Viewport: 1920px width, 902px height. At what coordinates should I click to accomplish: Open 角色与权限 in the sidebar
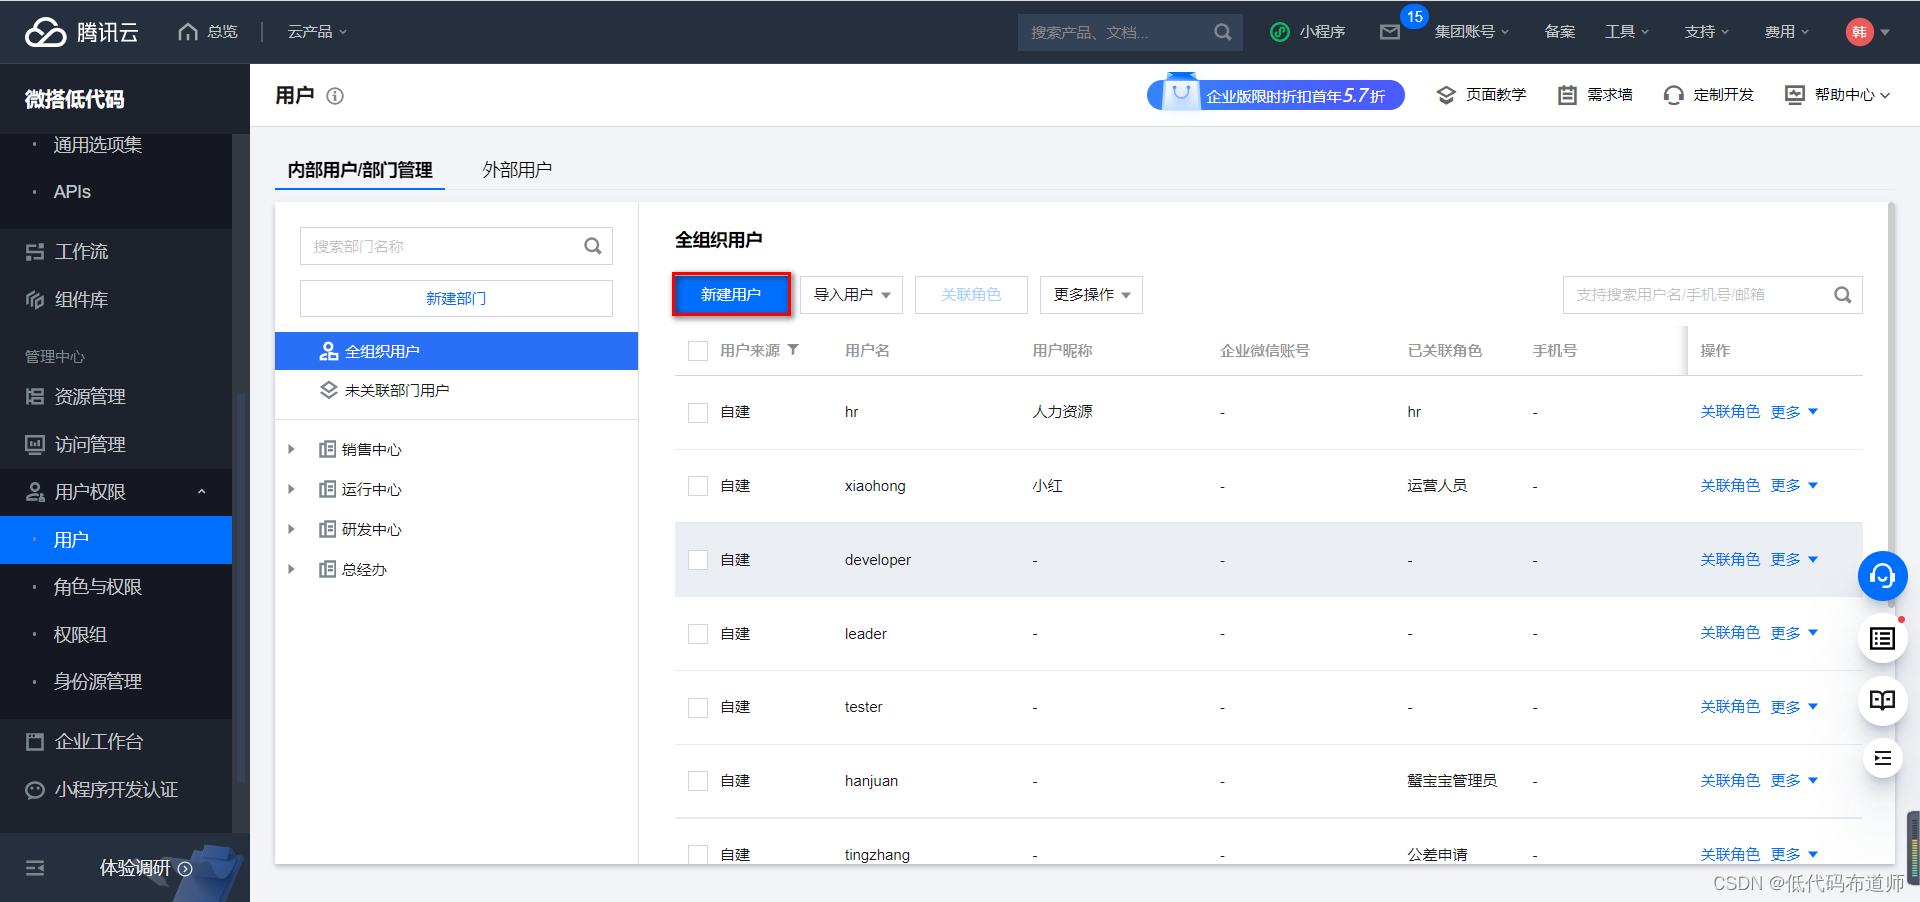98,587
